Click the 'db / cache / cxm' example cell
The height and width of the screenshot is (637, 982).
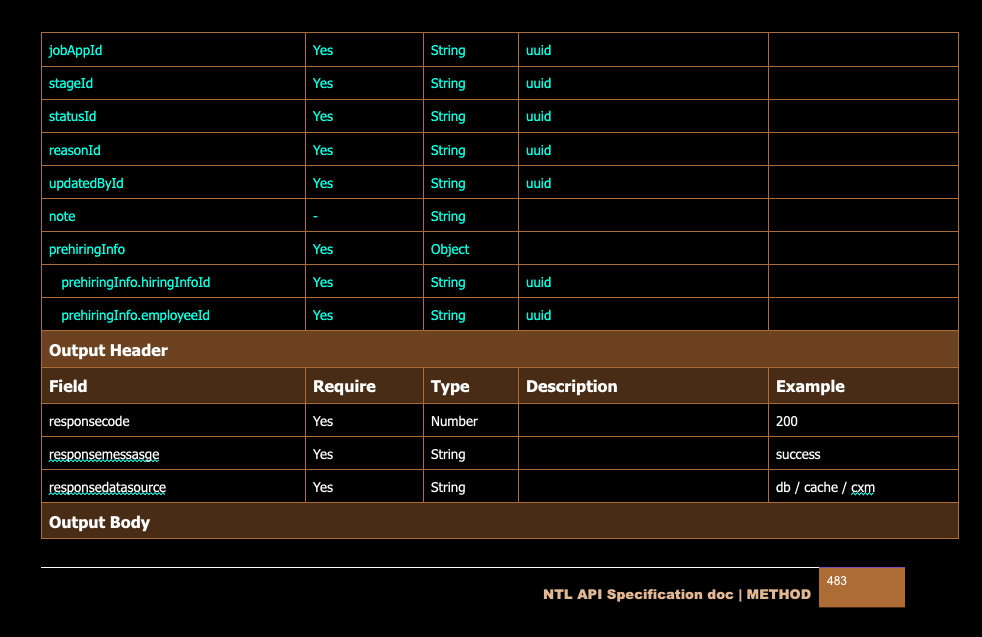825,487
